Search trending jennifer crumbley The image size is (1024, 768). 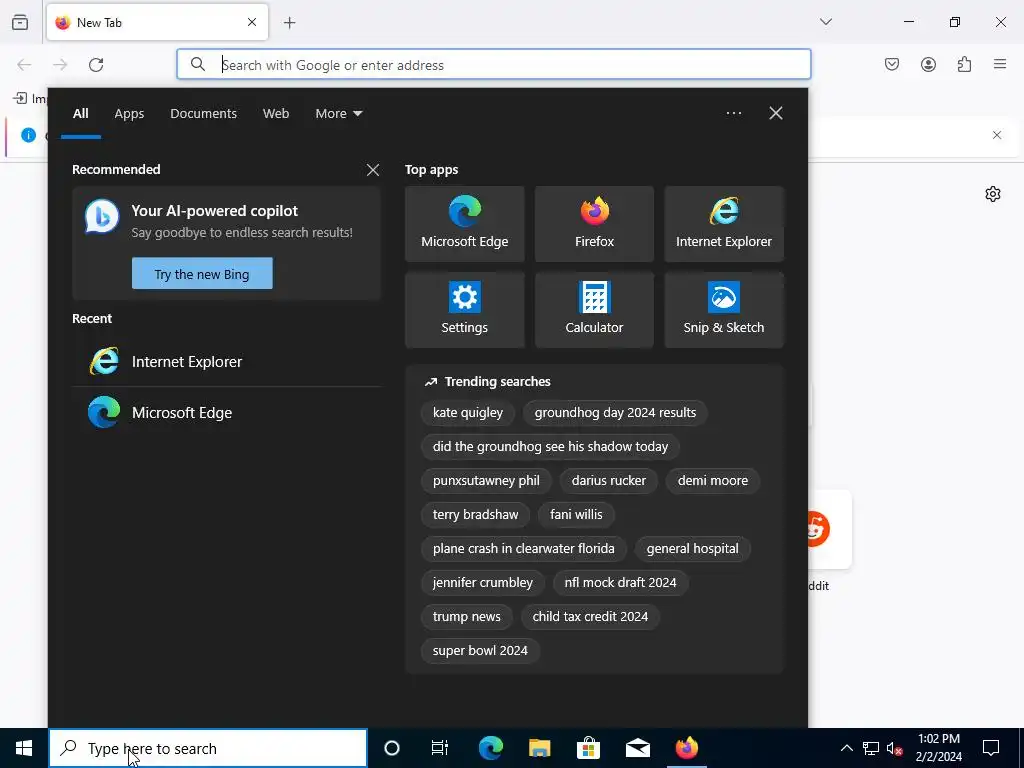pos(483,583)
